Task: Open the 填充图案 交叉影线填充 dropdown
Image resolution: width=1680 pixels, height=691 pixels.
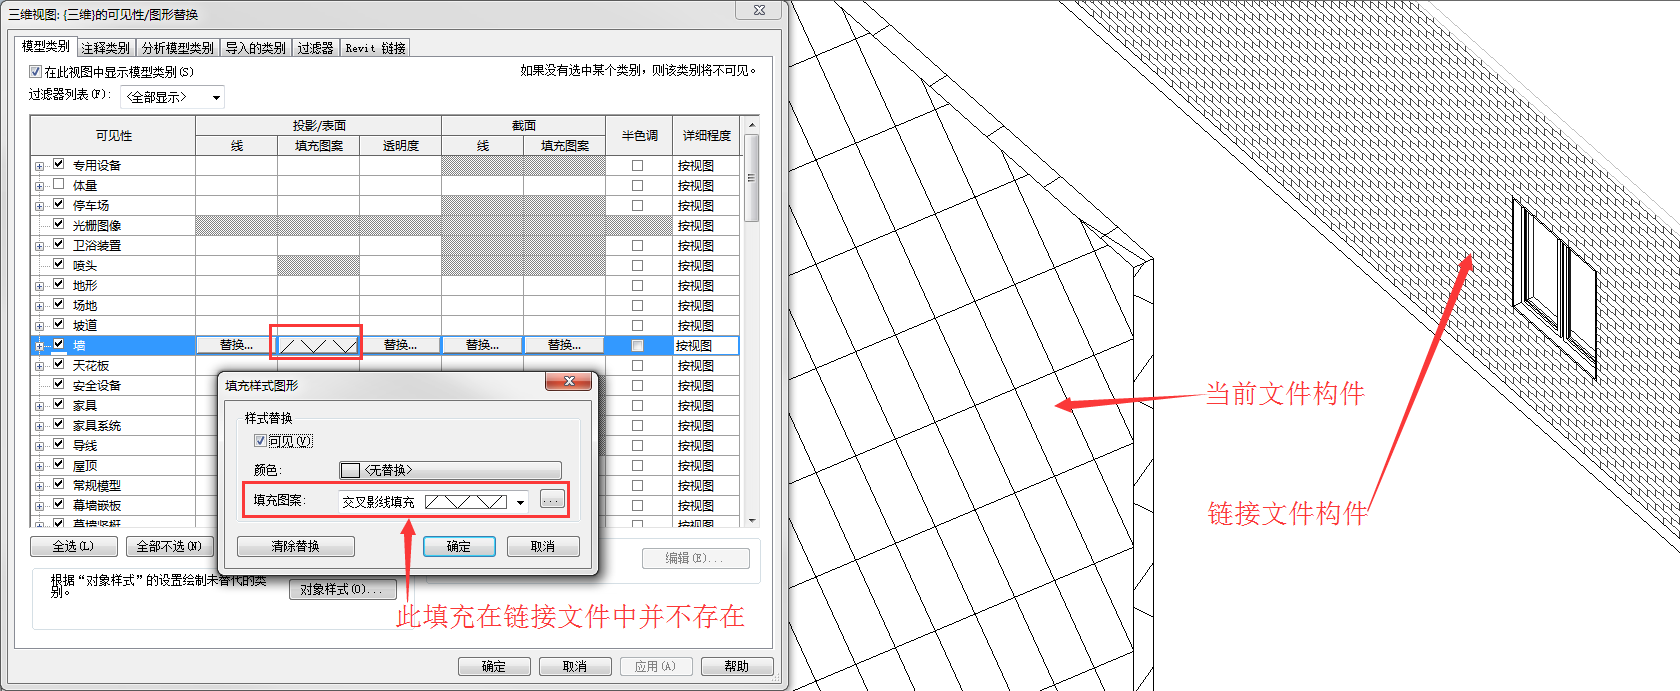Action: tap(434, 502)
